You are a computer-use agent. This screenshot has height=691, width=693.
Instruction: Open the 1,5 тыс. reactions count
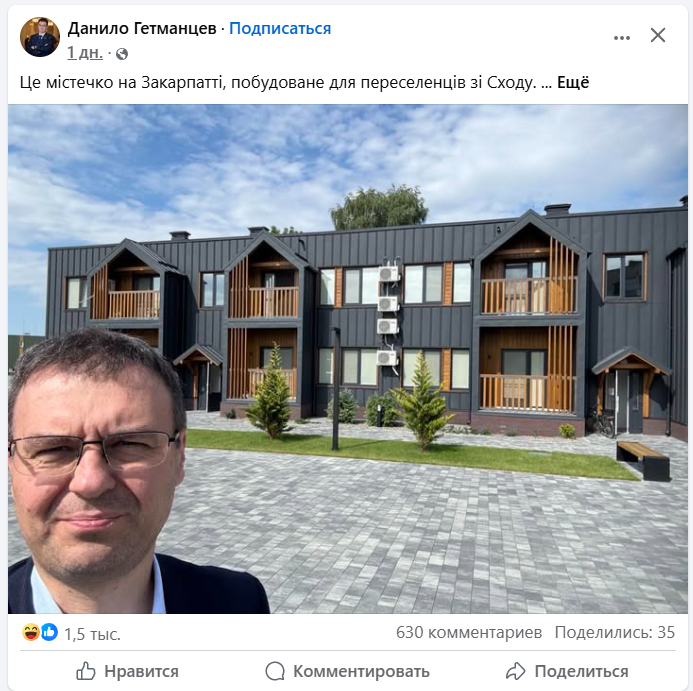point(92,634)
